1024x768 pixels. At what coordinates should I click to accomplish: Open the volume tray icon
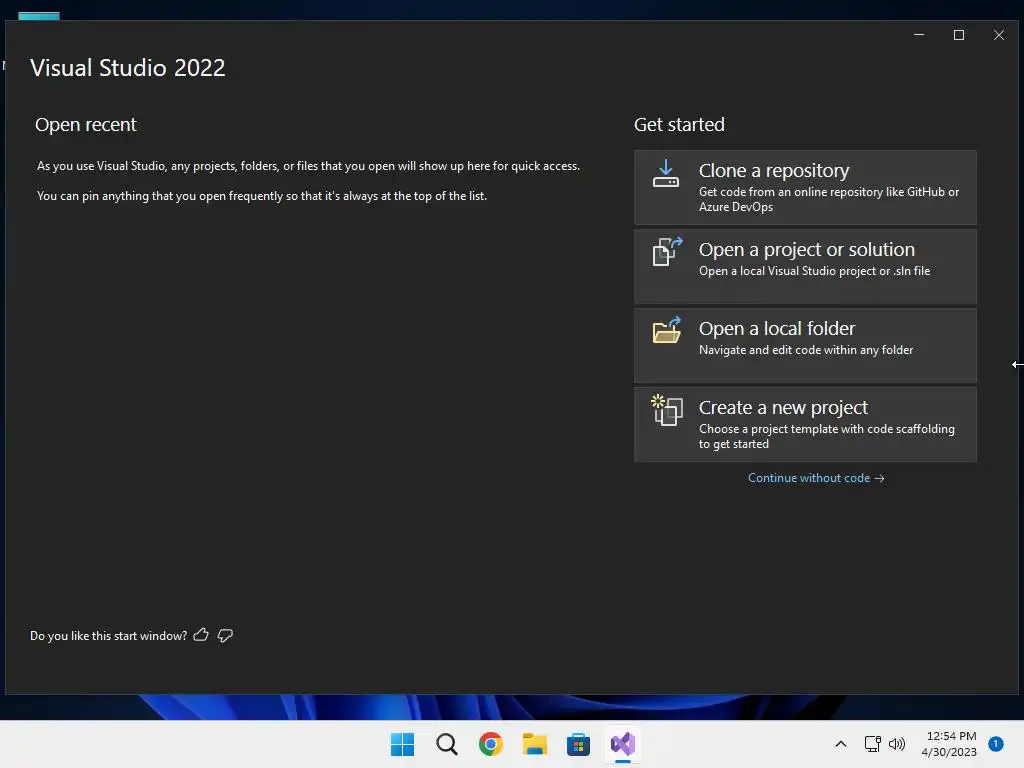coord(897,744)
